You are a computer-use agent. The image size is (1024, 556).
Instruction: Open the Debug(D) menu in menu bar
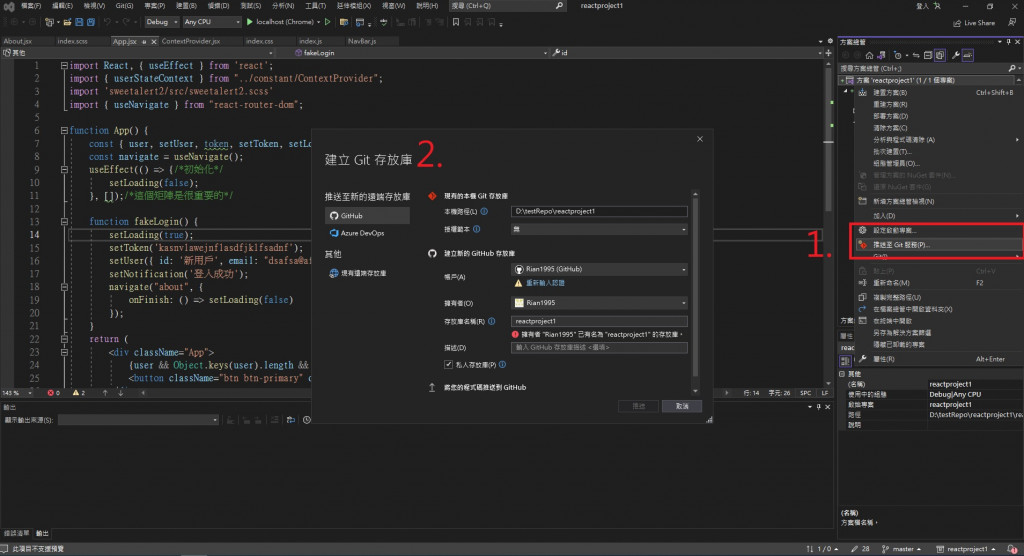218,5
